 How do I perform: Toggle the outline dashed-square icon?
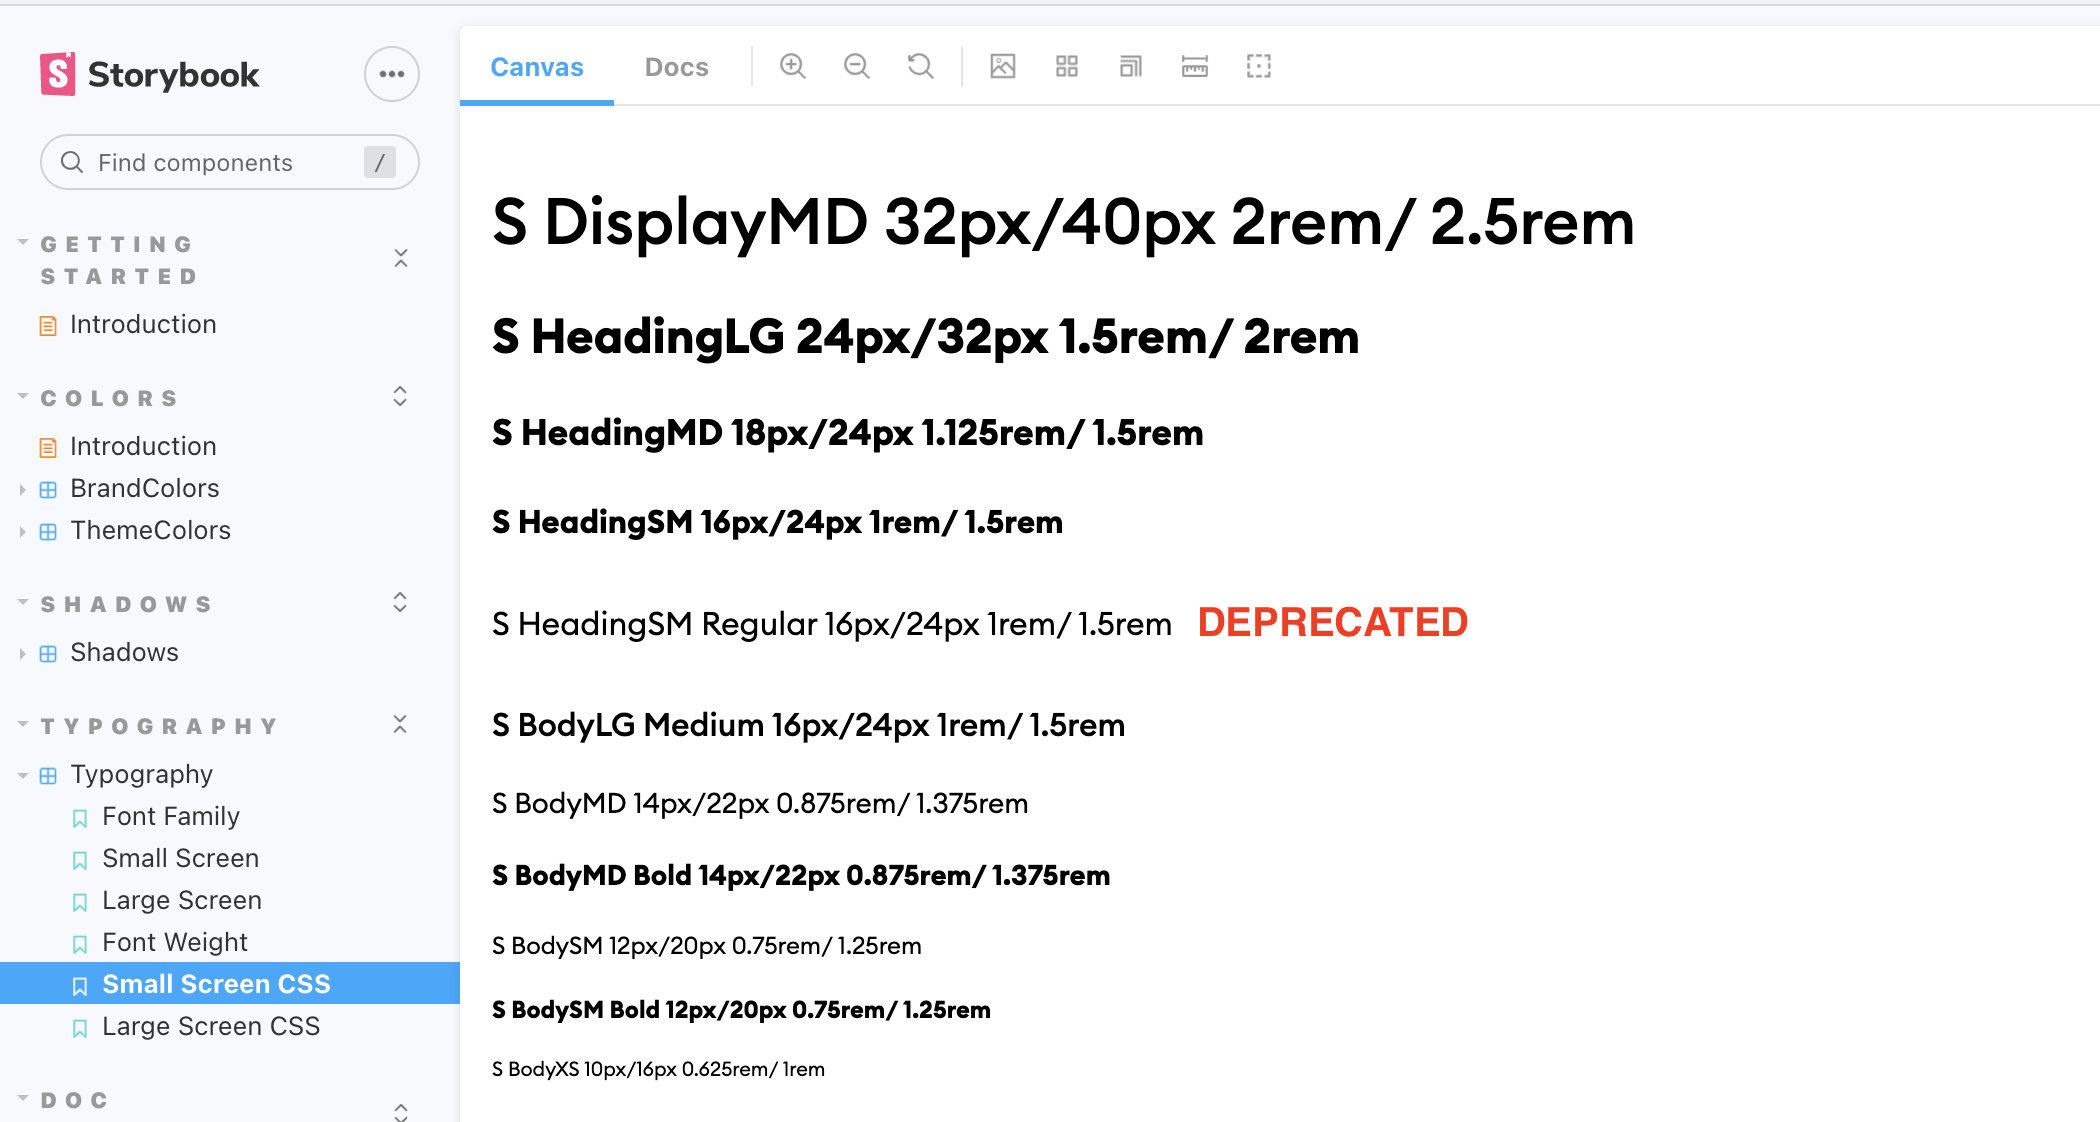[x=1259, y=67]
